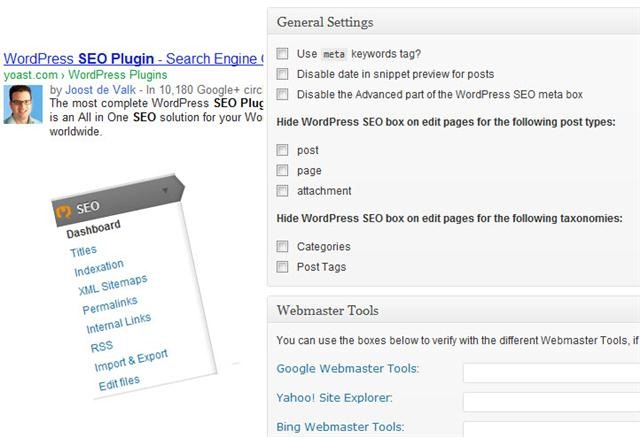
Task: Click the 'The most complete WordPress' snippet line
Action: point(156,103)
